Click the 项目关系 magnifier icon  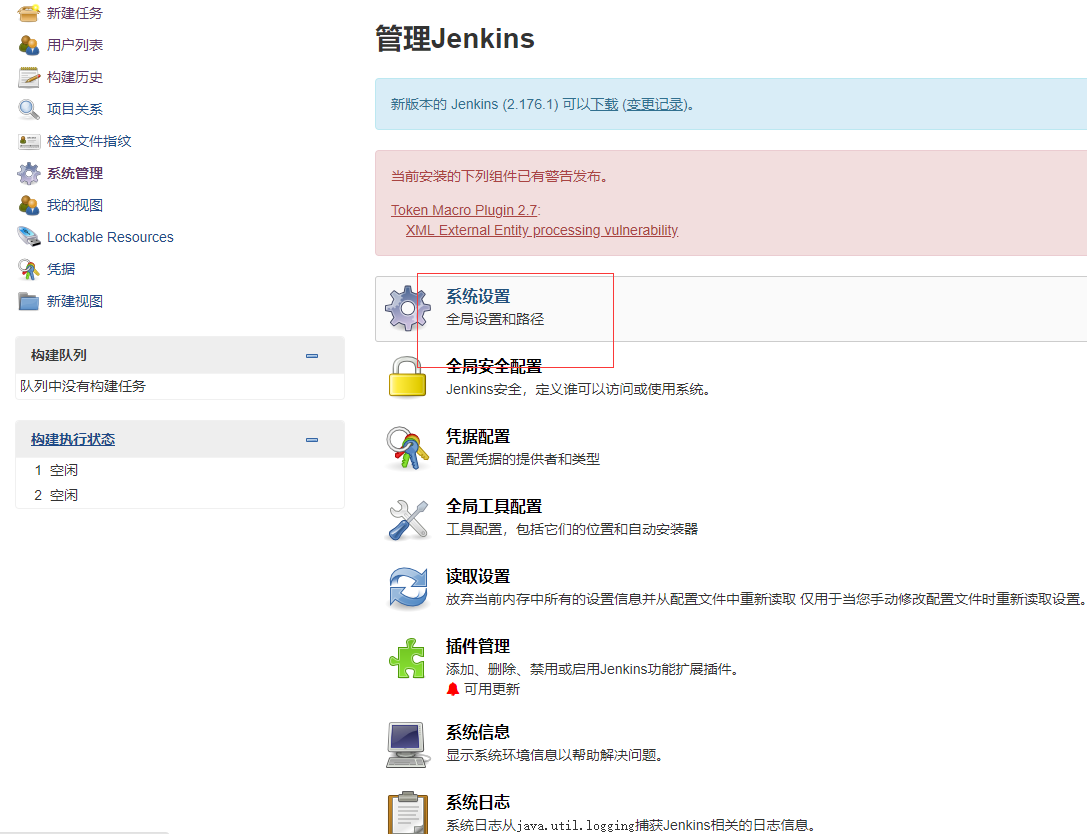28,109
